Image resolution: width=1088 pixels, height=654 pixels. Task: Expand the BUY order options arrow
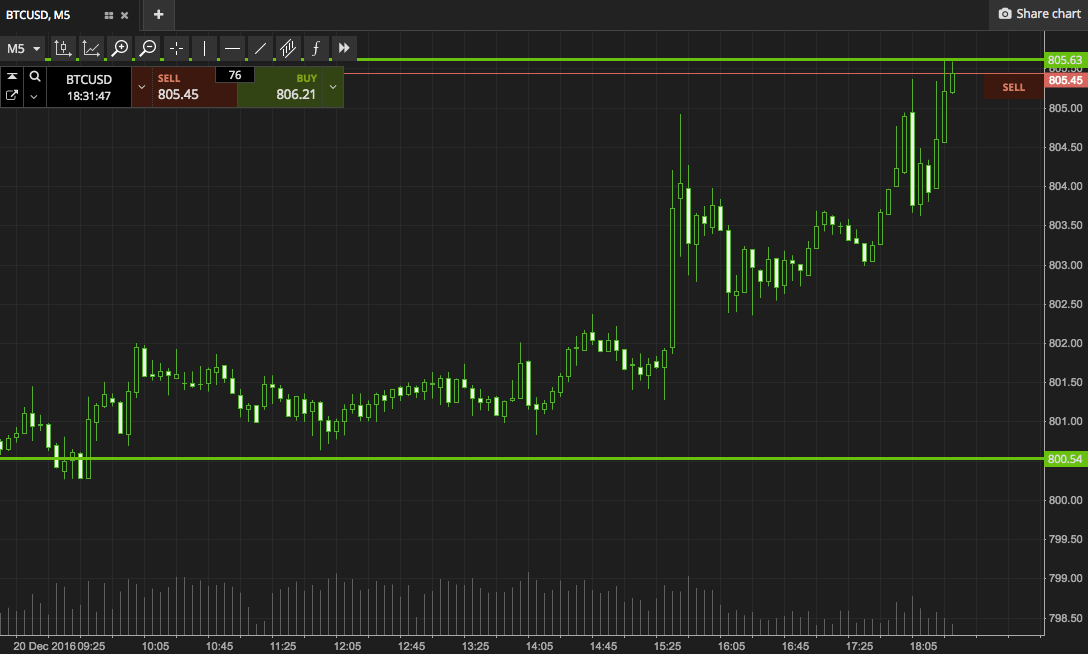pos(333,87)
